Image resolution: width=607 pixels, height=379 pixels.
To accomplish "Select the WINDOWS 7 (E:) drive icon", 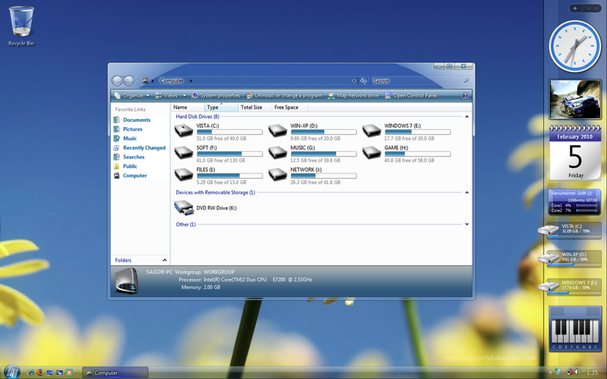I will point(372,131).
